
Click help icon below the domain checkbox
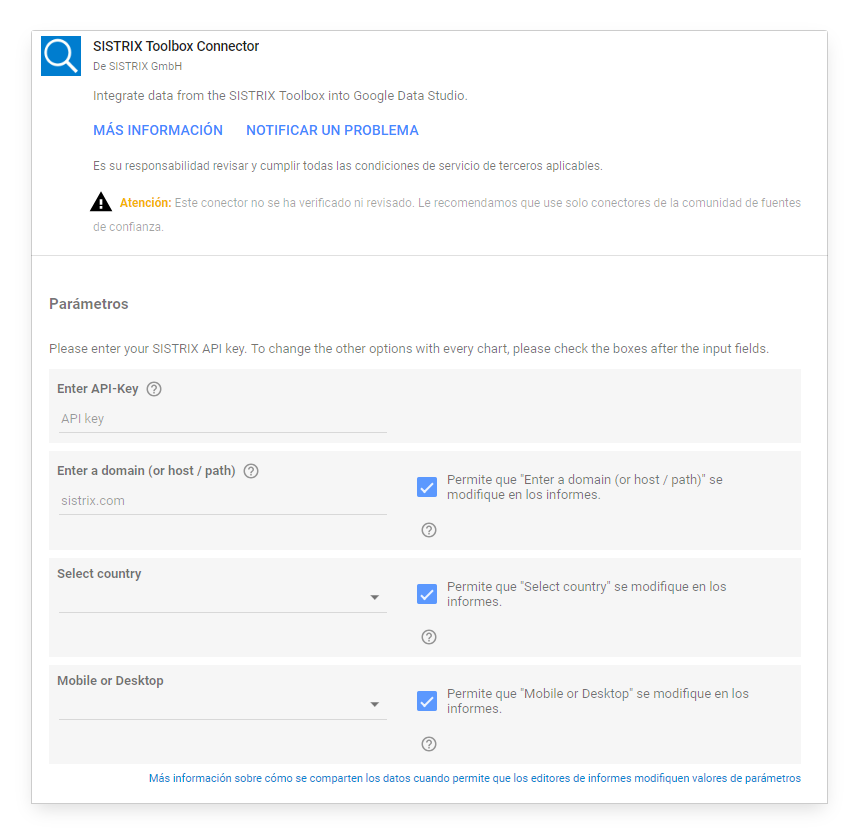429,530
